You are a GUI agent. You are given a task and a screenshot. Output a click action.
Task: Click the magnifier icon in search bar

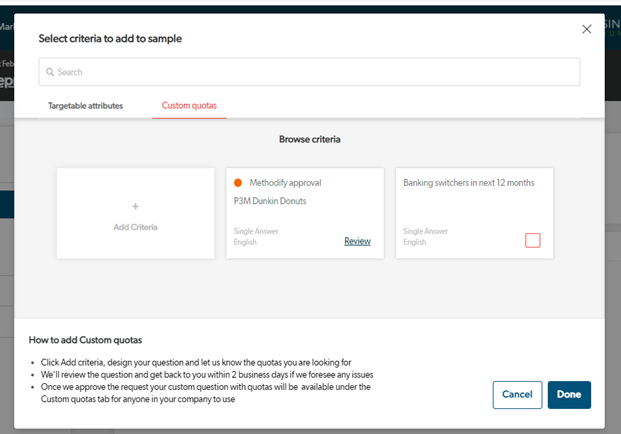coord(49,72)
